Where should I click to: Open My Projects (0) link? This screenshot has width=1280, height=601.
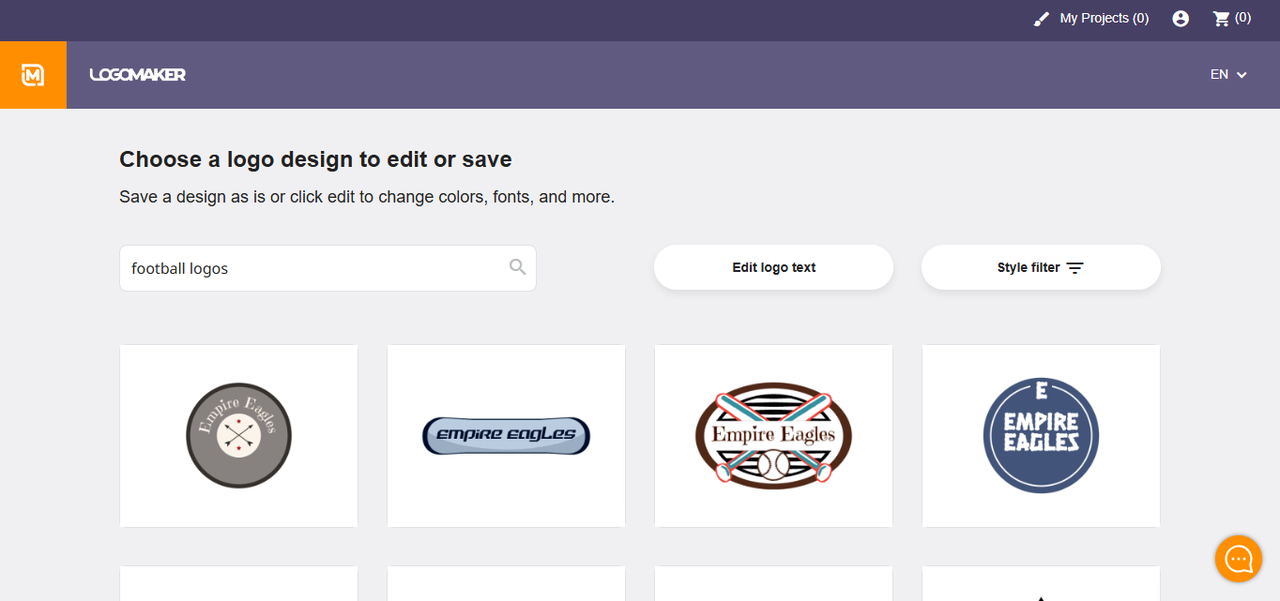1104,18
